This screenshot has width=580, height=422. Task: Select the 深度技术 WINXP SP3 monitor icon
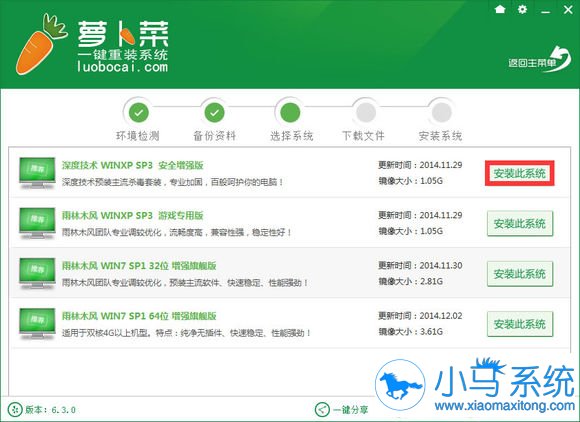tap(37, 173)
